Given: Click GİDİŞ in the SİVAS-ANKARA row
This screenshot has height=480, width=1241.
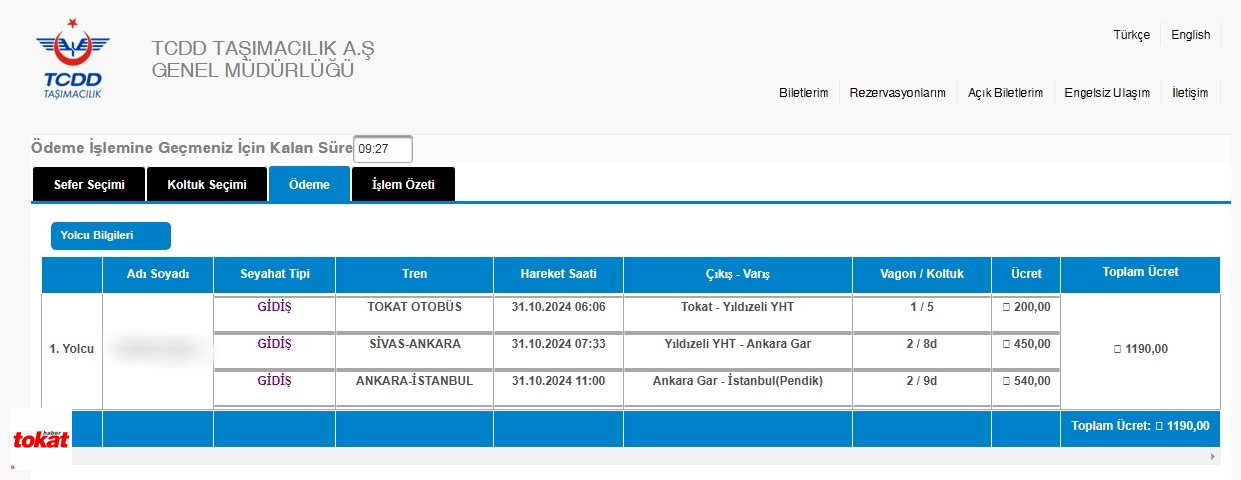Looking at the screenshot, I should (x=274, y=344).
